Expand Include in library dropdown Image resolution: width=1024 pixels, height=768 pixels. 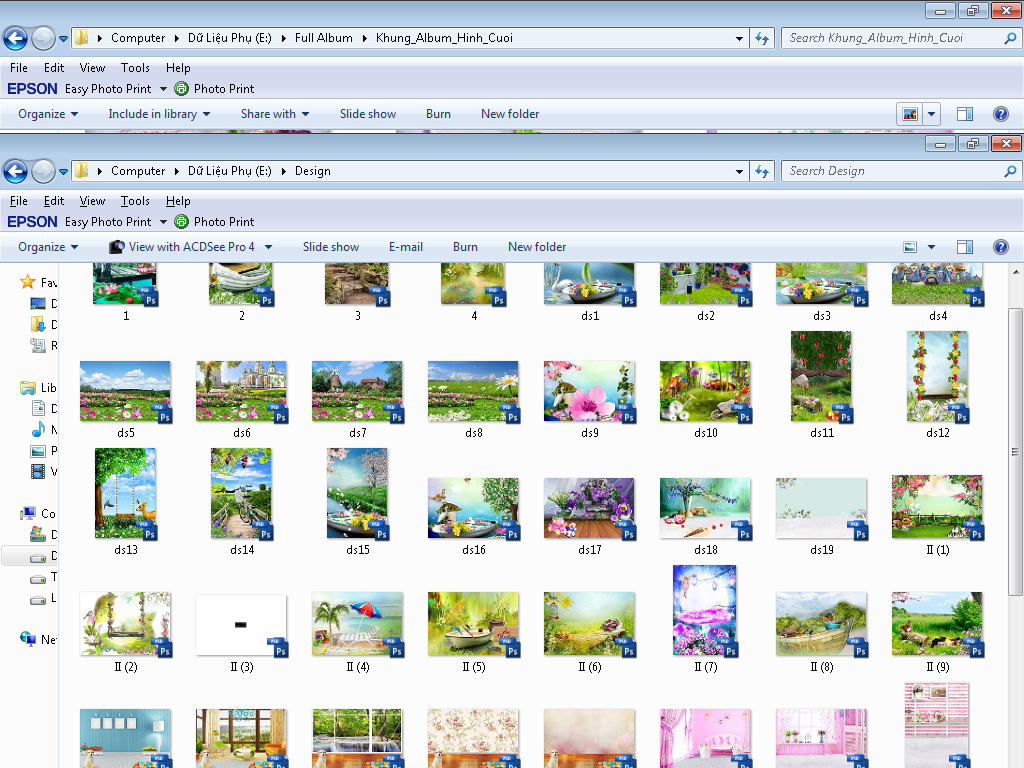159,114
